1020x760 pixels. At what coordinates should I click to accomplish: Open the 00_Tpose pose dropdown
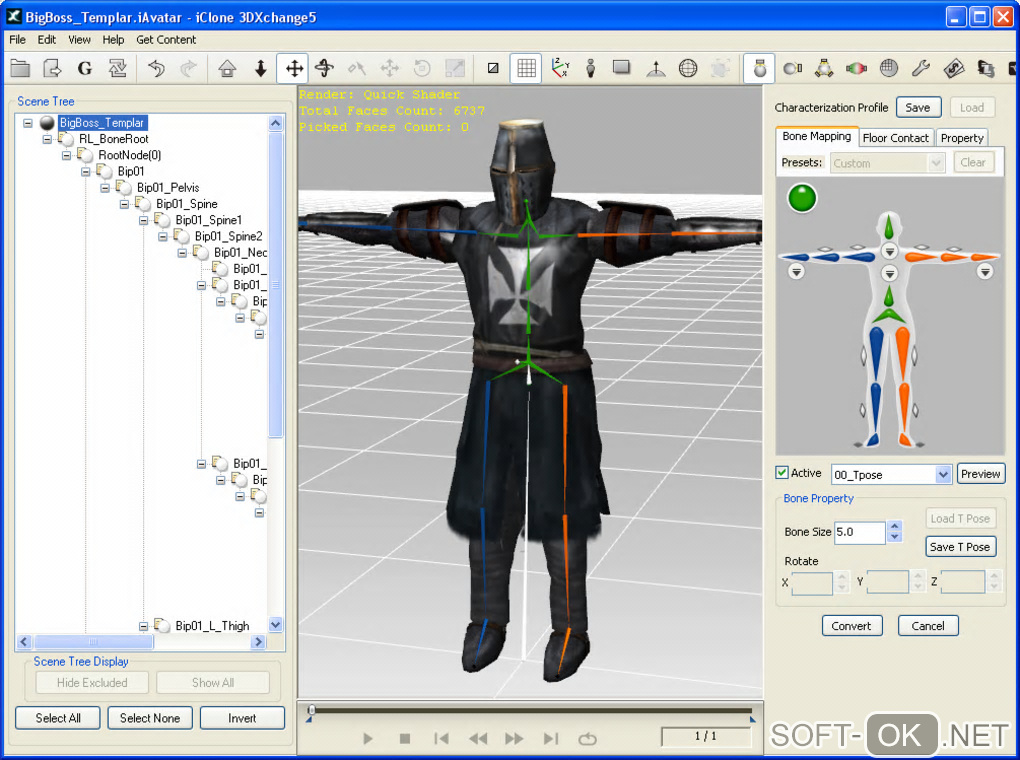pyautogui.click(x=942, y=474)
